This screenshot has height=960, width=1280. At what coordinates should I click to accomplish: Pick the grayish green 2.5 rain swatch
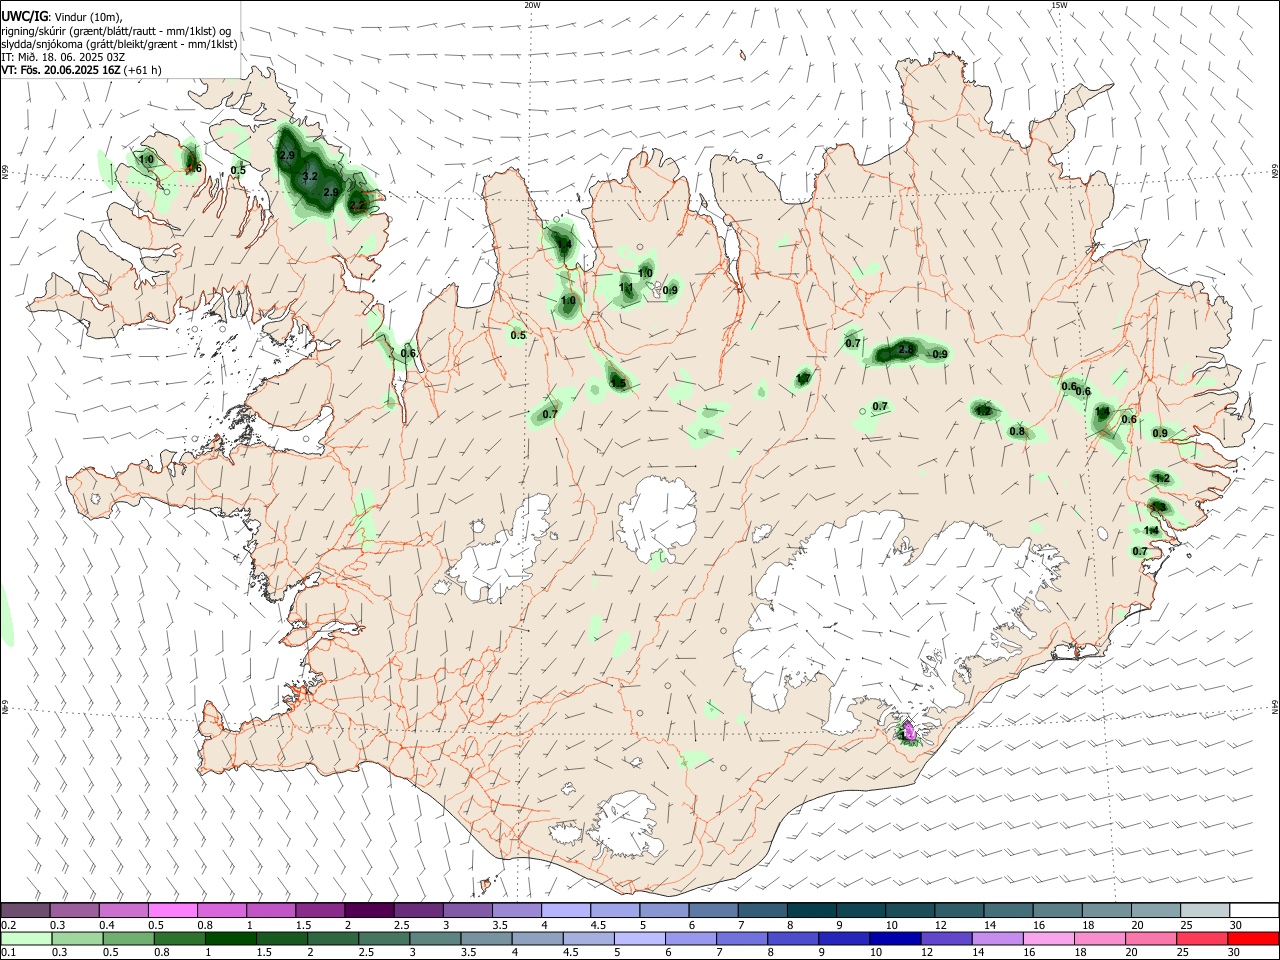pos(383,937)
